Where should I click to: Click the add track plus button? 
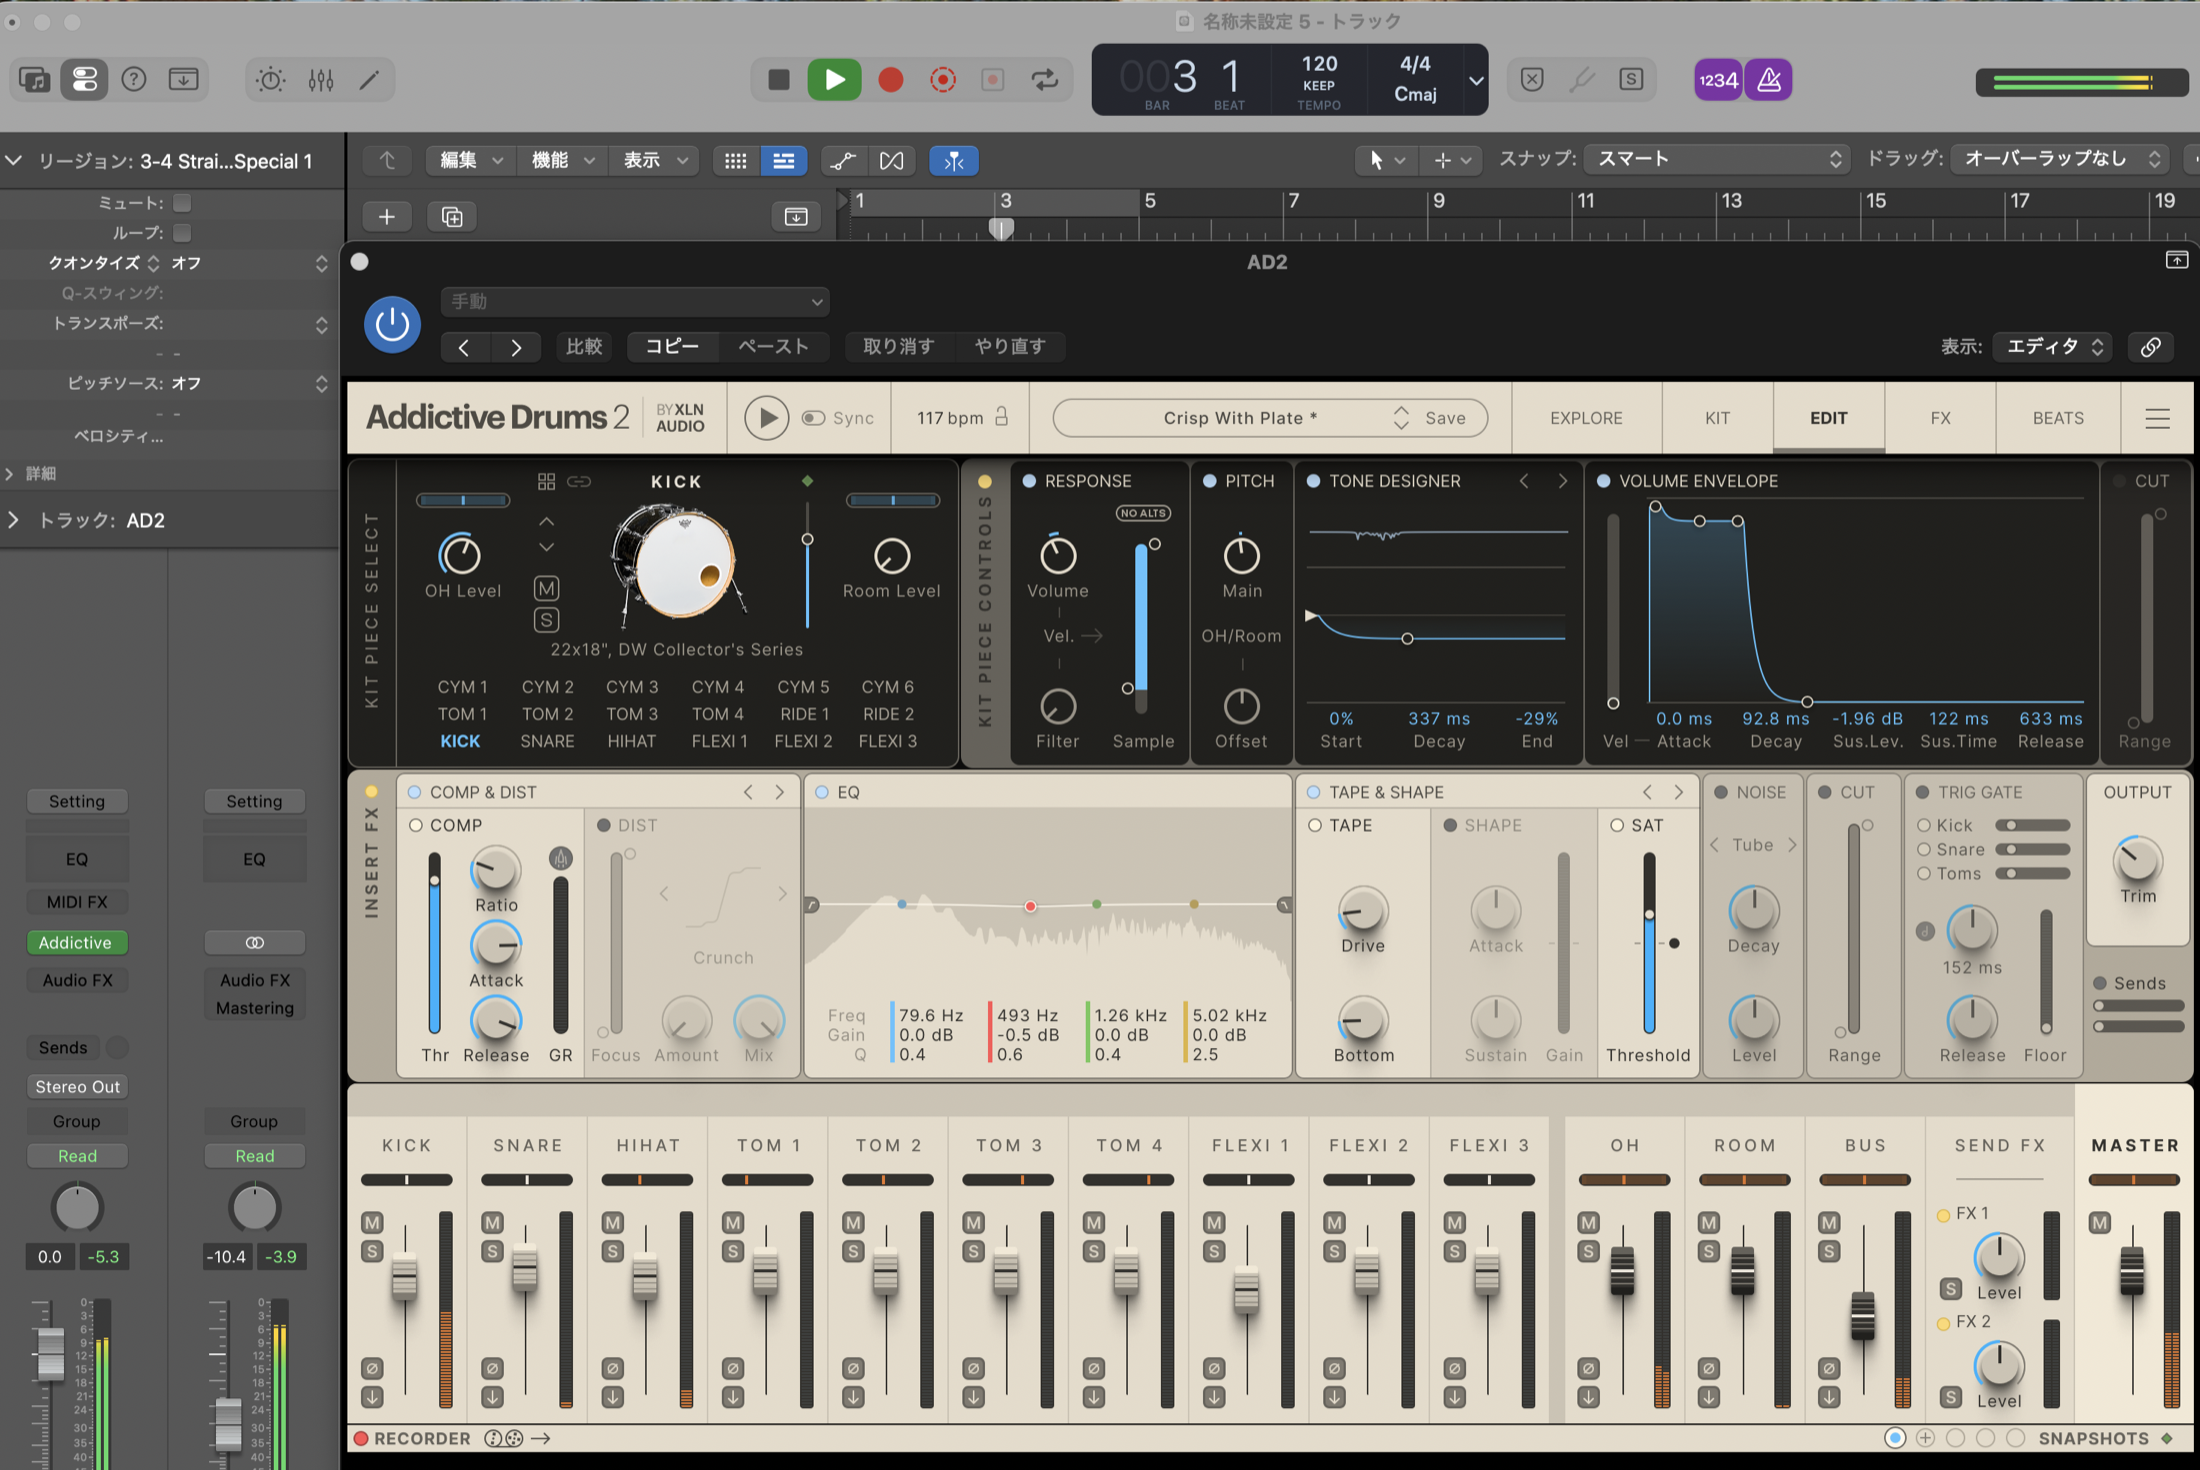pos(387,216)
